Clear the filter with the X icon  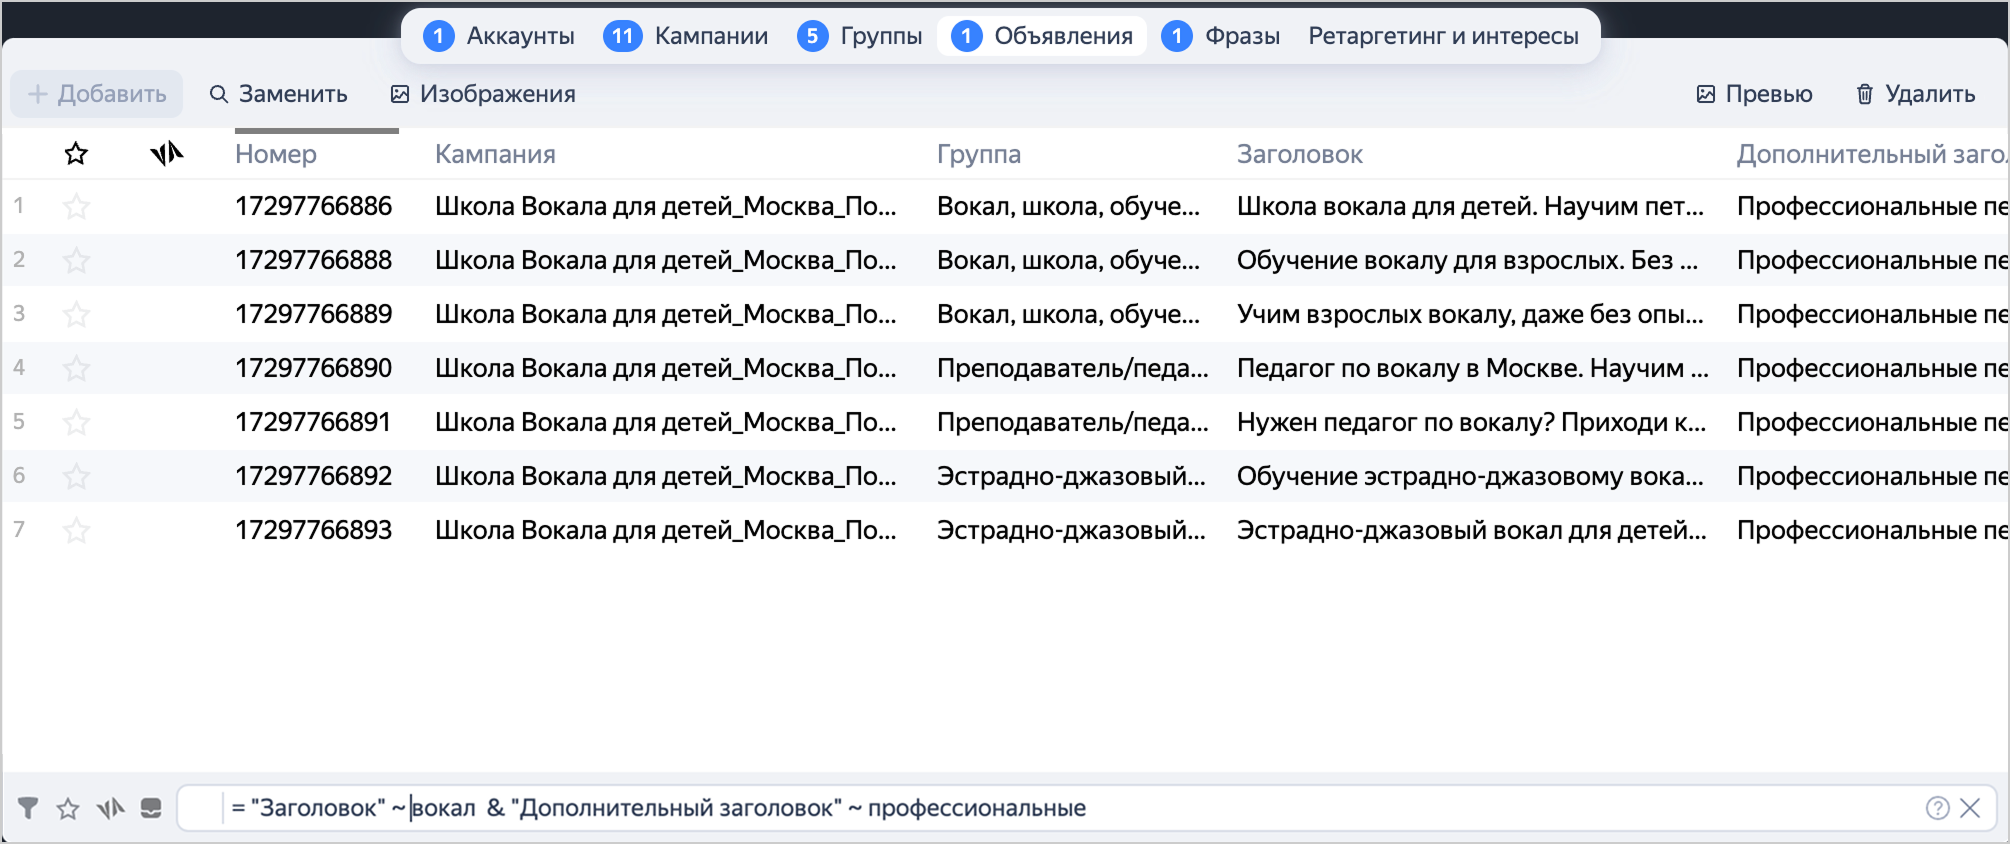click(x=1970, y=808)
